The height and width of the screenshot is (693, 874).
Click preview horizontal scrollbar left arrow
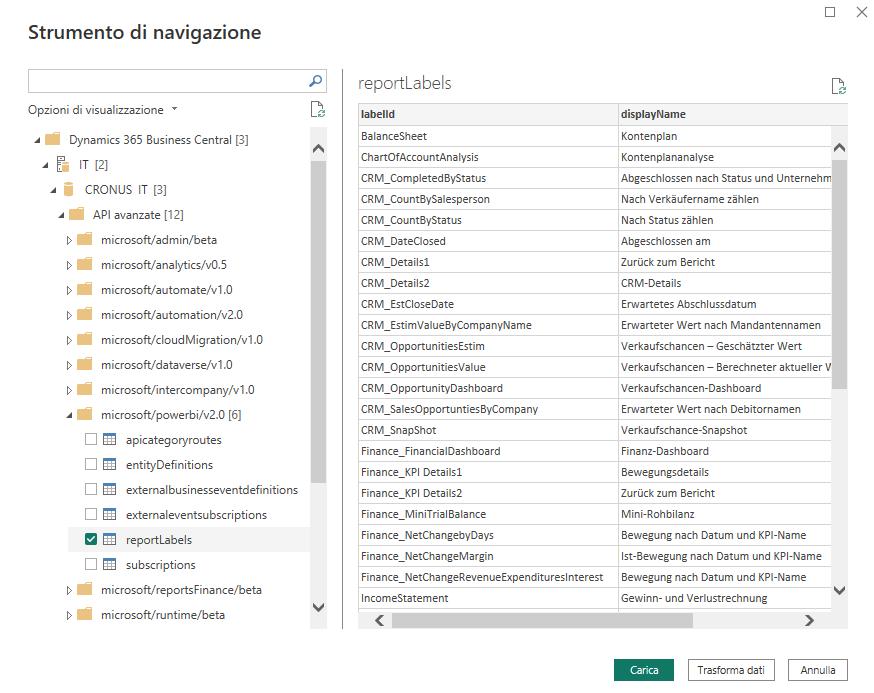click(380, 620)
